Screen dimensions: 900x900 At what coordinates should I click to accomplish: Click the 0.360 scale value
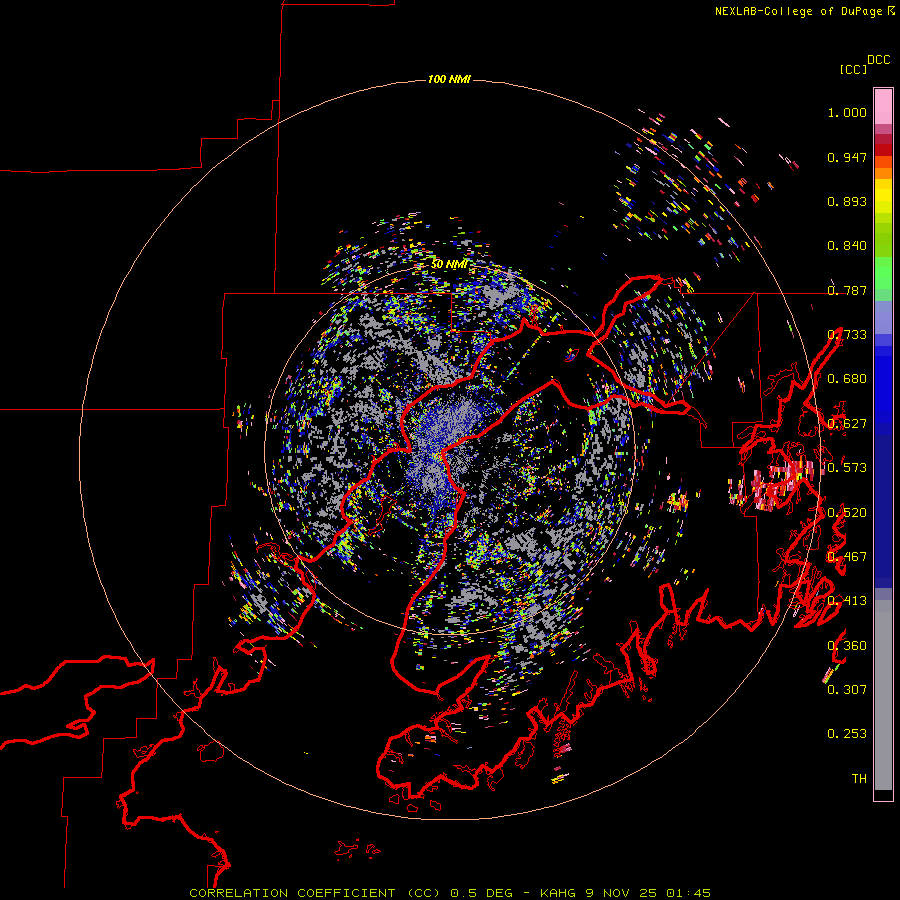[x=847, y=646]
